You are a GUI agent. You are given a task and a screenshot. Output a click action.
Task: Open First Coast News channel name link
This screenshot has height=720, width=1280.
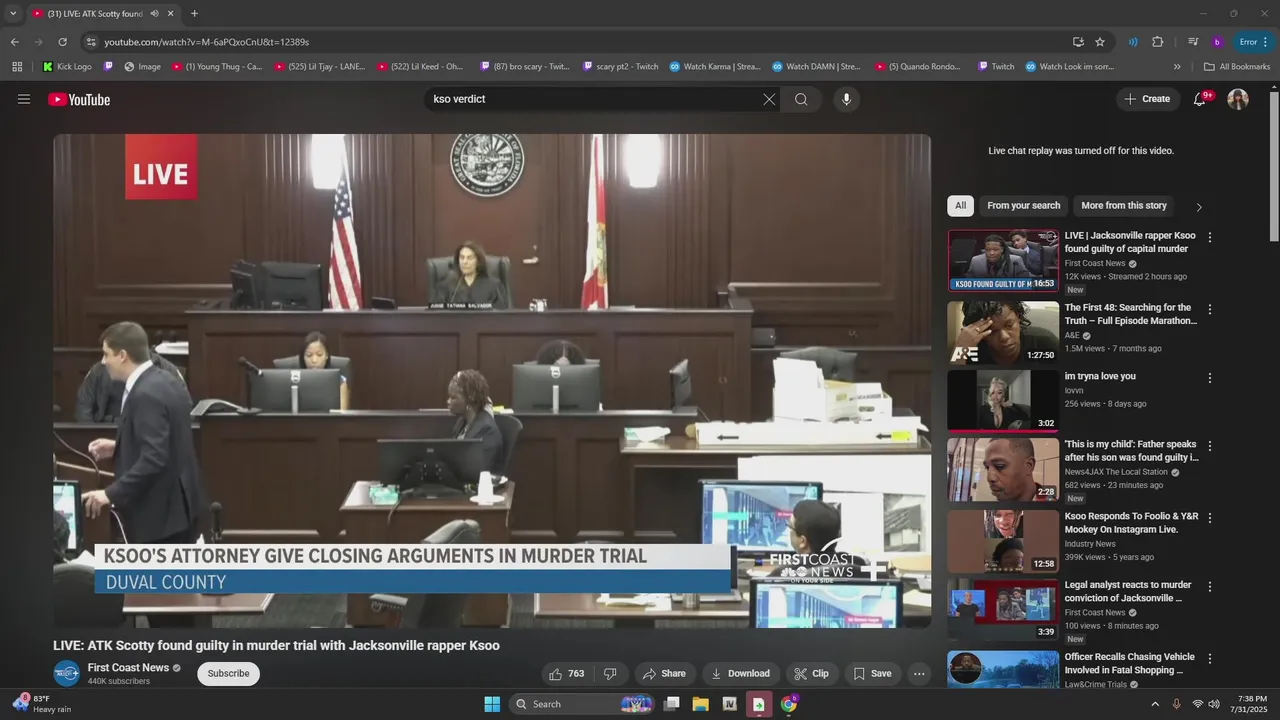pyautogui.click(x=128, y=668)
